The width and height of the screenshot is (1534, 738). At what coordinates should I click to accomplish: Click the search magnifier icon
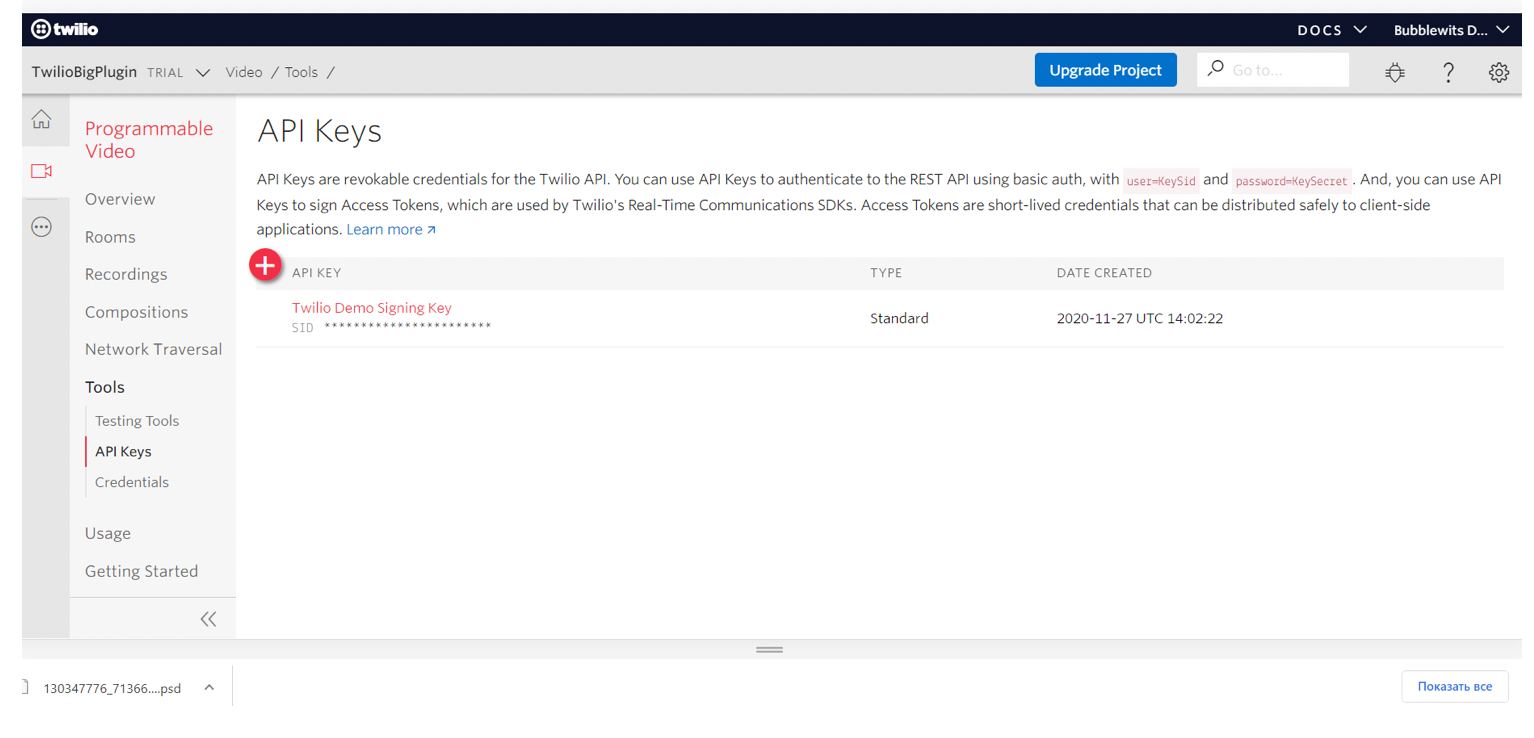point(1215,69)
